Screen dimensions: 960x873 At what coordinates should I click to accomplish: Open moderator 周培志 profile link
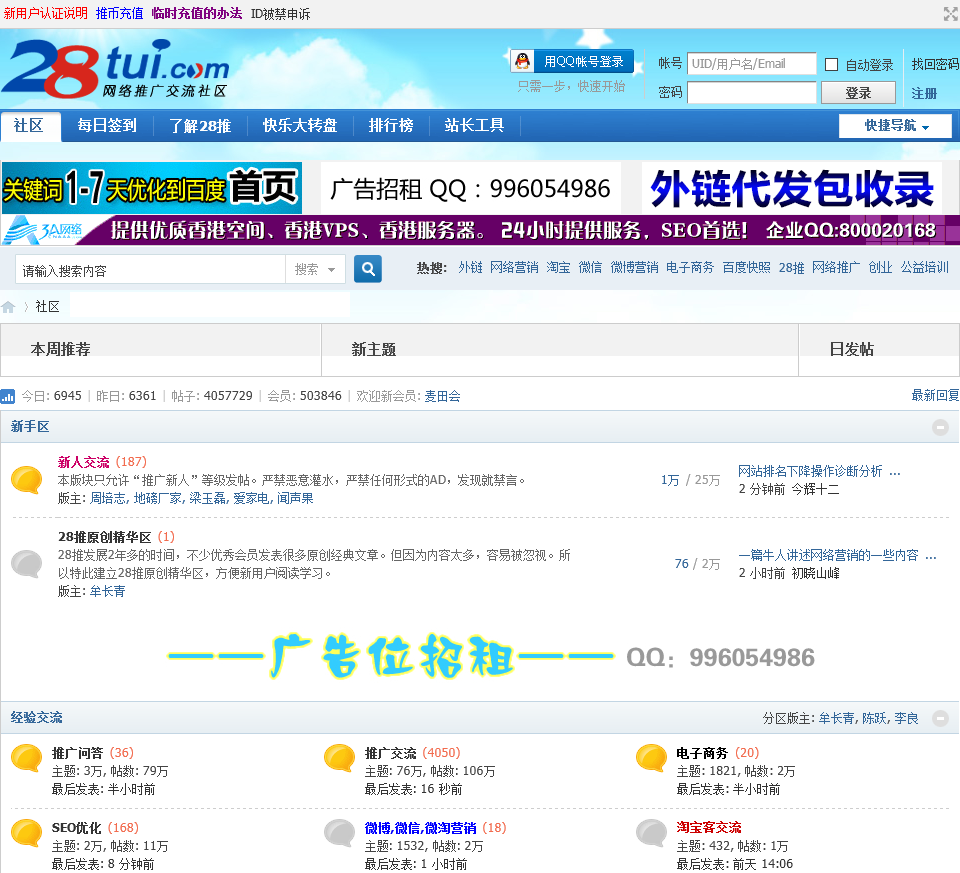108,498
